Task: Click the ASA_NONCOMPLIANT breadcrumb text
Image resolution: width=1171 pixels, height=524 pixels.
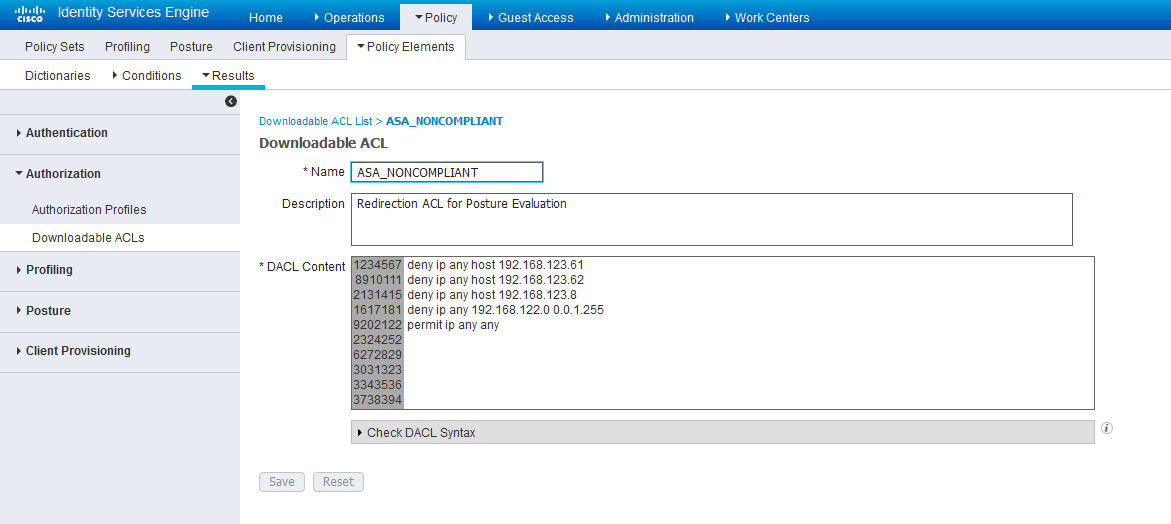Action: pos(444,121)
